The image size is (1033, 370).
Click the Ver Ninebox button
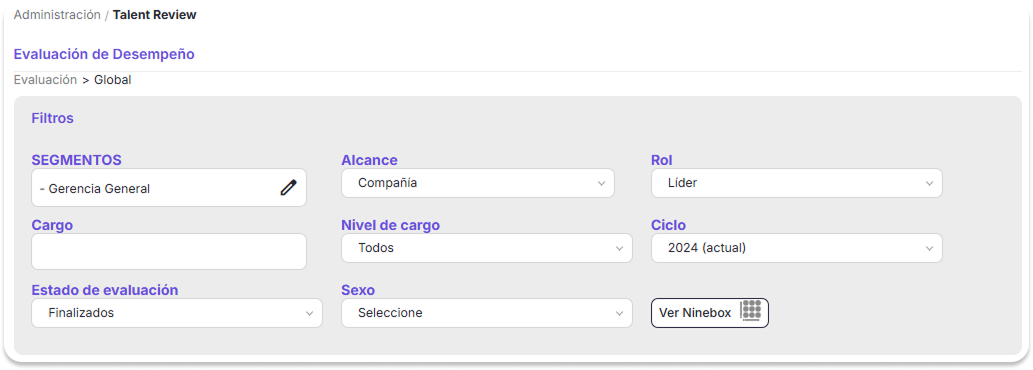point(710,313)
